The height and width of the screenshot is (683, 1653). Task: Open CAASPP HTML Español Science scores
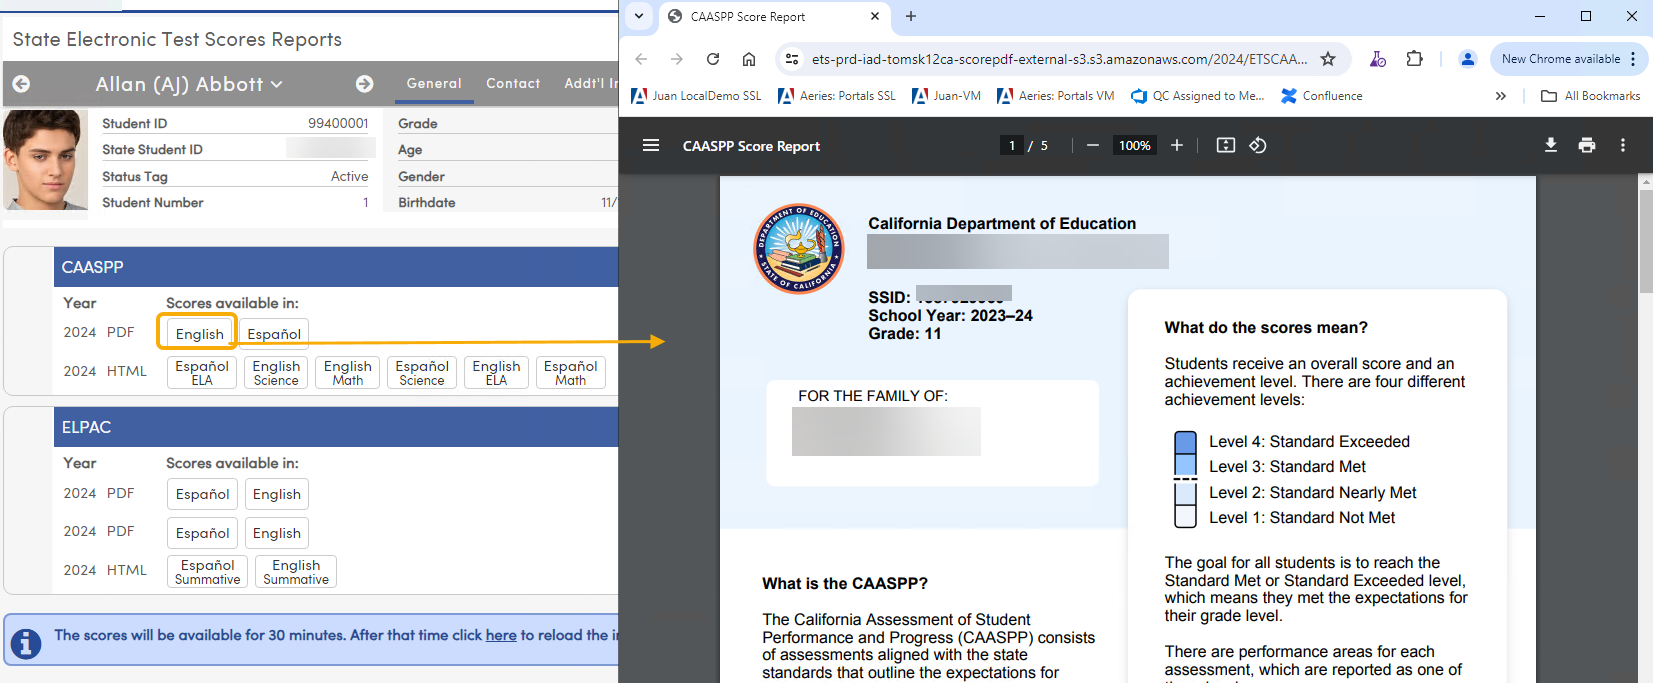tap(422, 372)
